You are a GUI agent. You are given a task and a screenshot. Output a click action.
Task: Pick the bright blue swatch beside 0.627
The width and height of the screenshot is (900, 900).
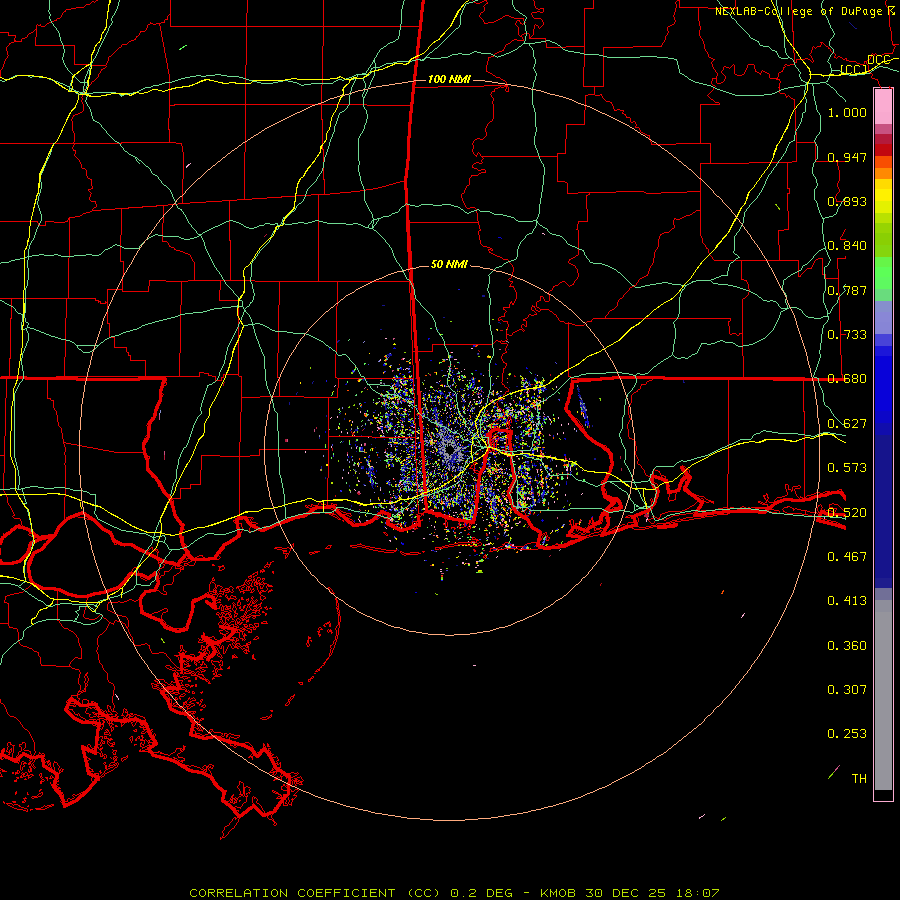coord(883,390)
